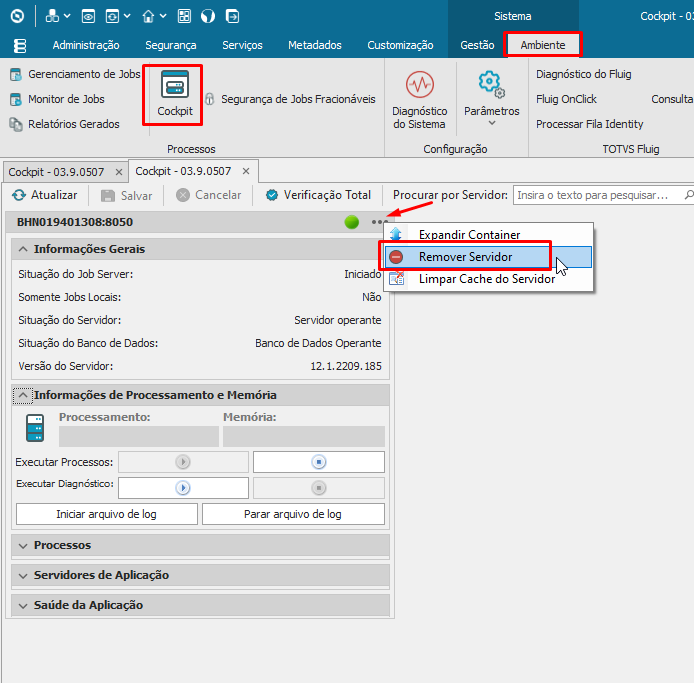
Task: Collapse Informações de Processamento e Memória section
Action: point(24,395)
